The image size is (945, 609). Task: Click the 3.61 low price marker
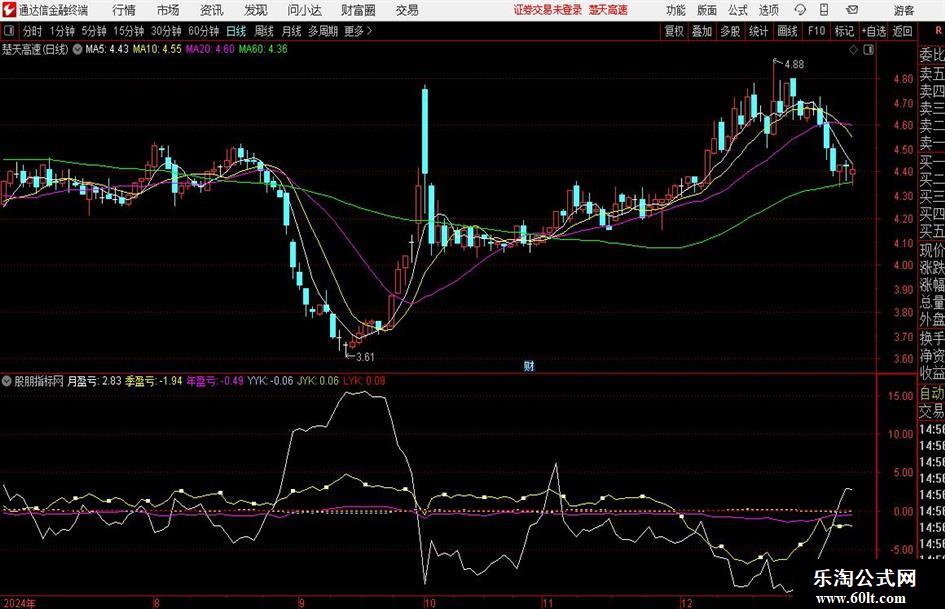pos(365,357)
